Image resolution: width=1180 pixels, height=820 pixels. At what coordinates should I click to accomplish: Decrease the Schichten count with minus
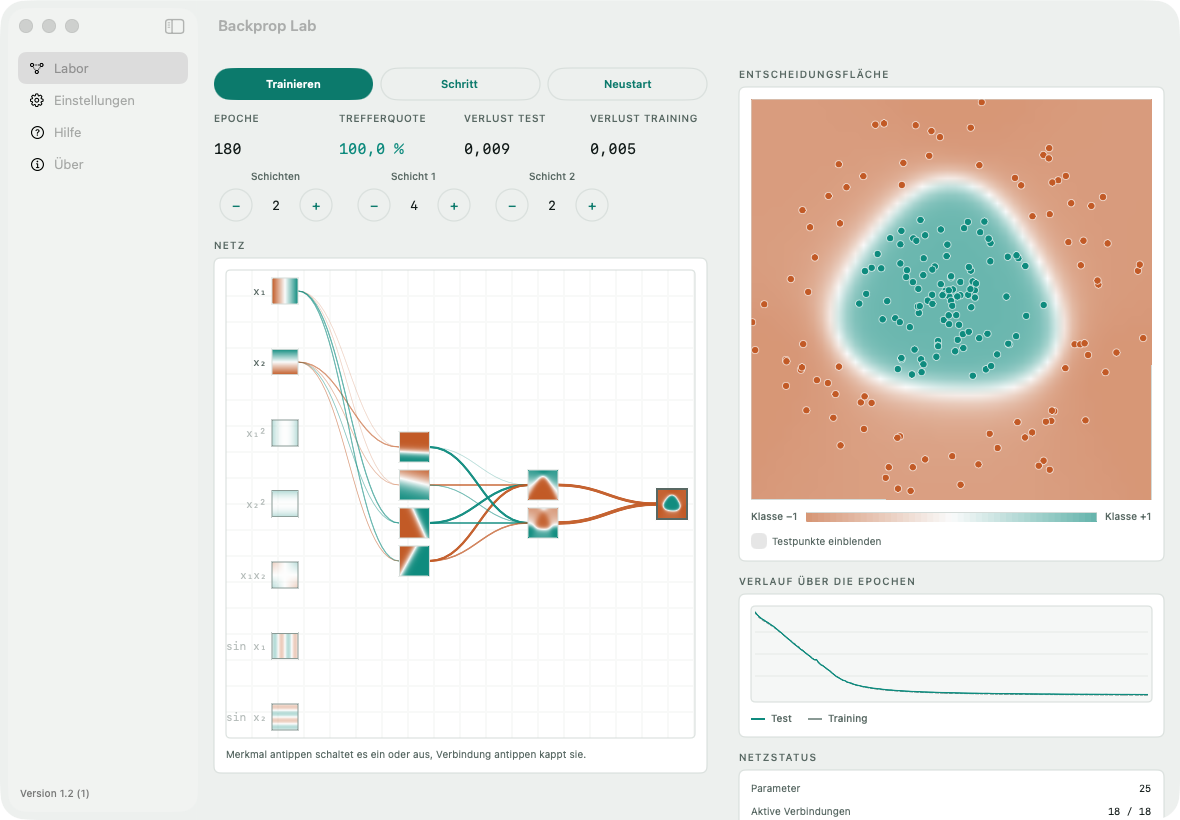(236, 205)
